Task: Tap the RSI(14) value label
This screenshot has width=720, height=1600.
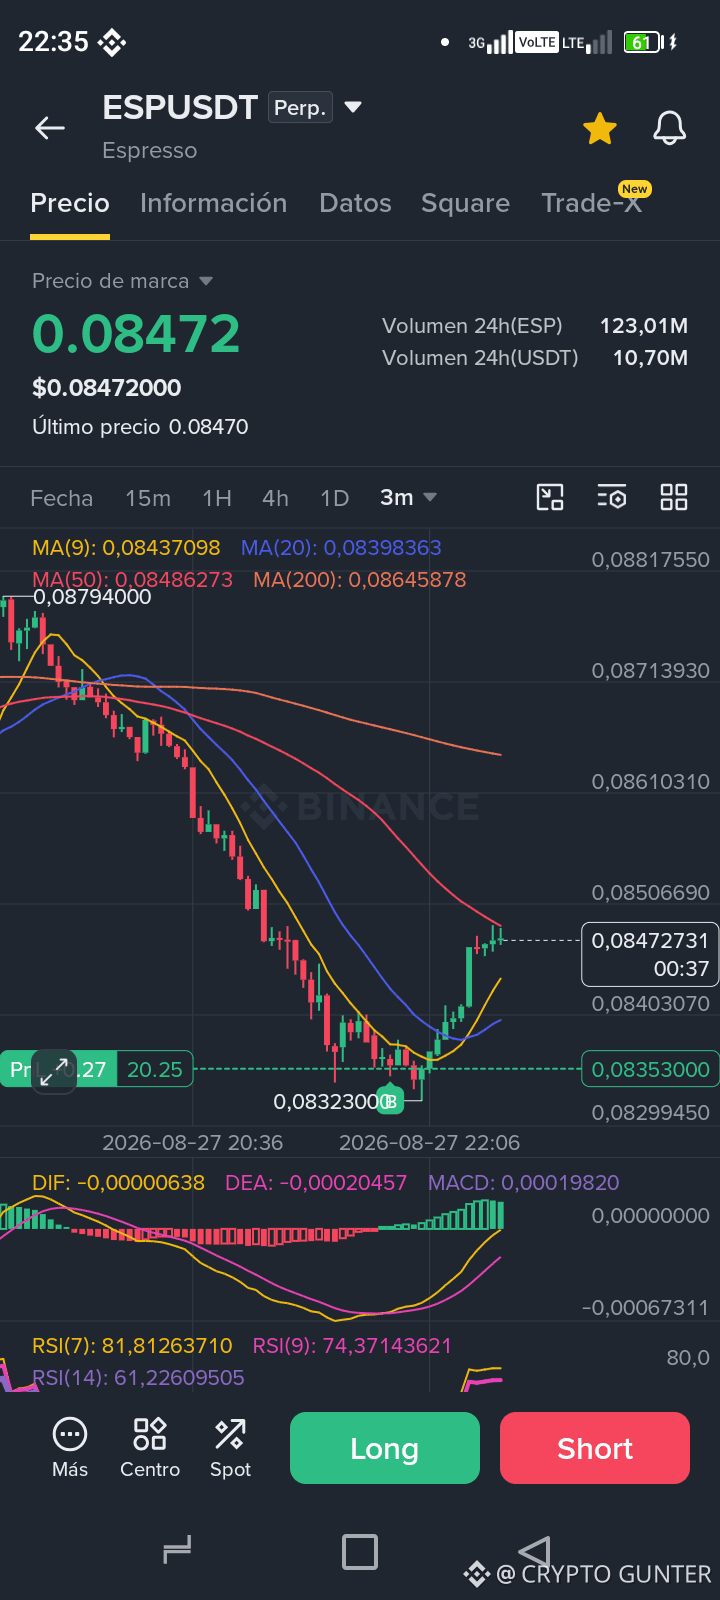Action: click(x=138, y=1378)
